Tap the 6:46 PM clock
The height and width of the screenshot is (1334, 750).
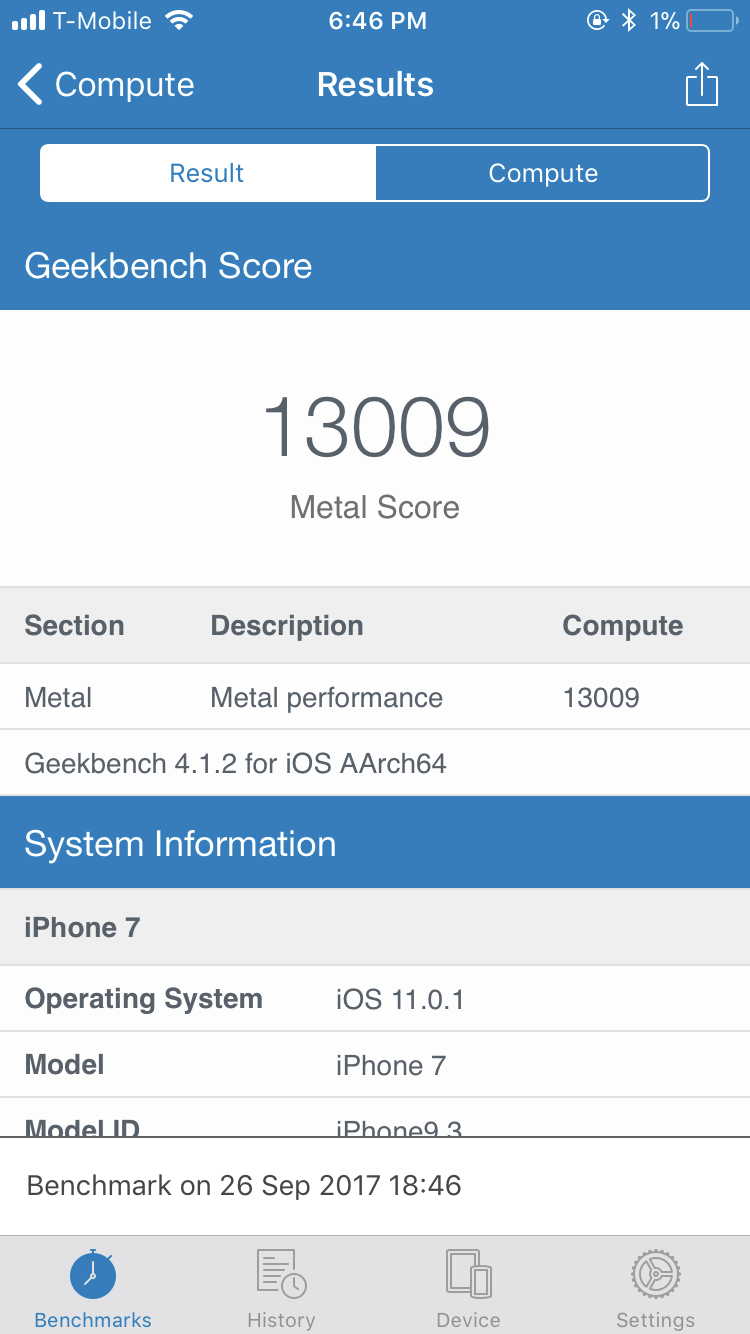(x=377, y=21)
